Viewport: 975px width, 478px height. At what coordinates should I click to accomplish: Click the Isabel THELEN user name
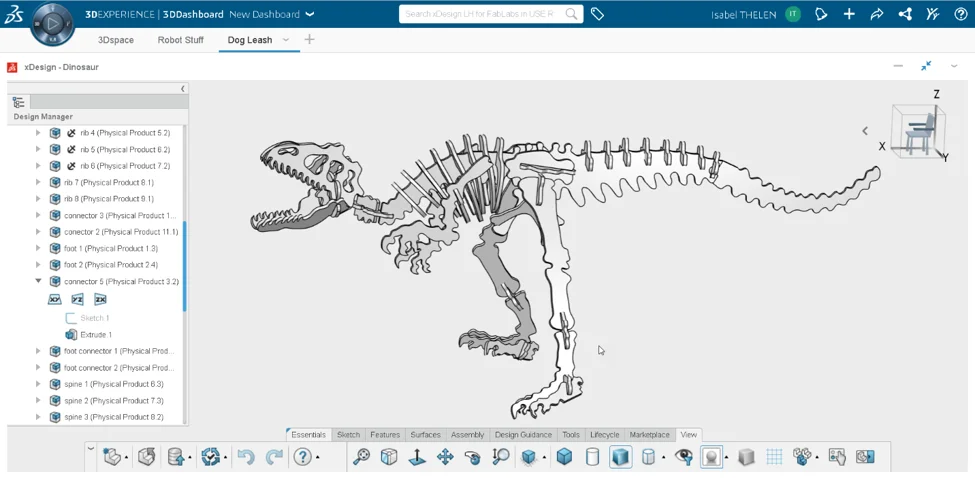pos(744,15)
